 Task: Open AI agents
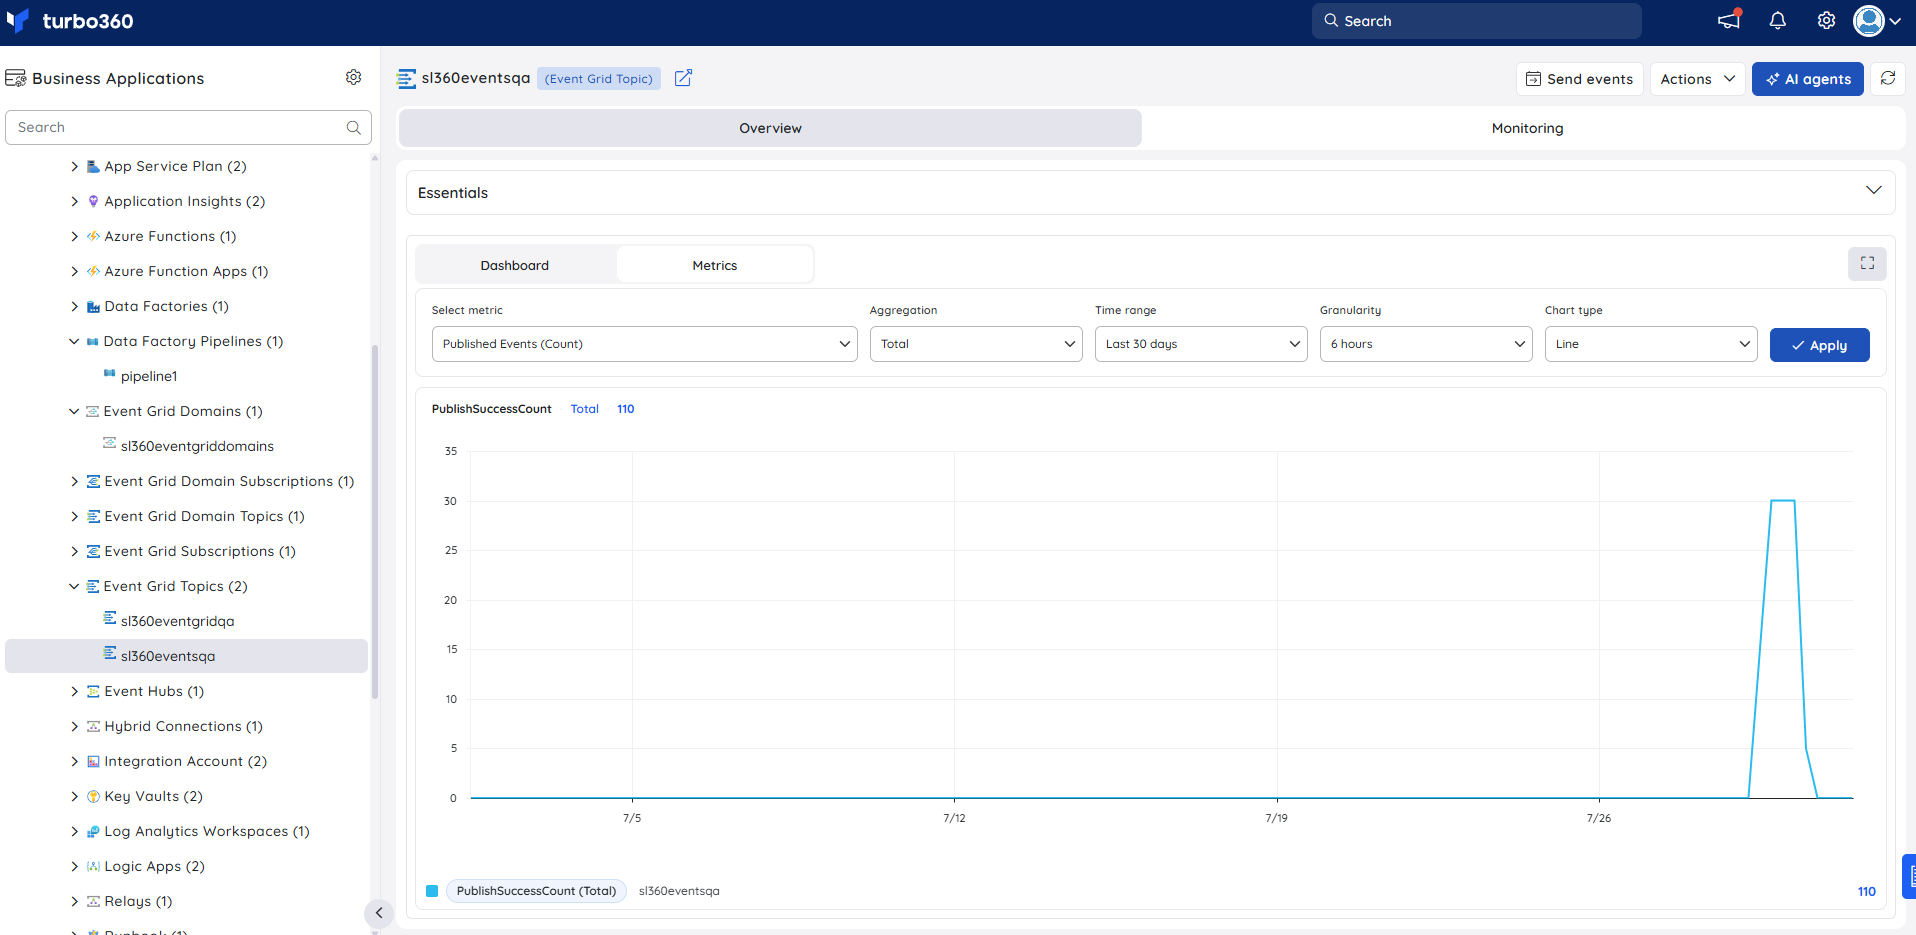coord(1808,79)
